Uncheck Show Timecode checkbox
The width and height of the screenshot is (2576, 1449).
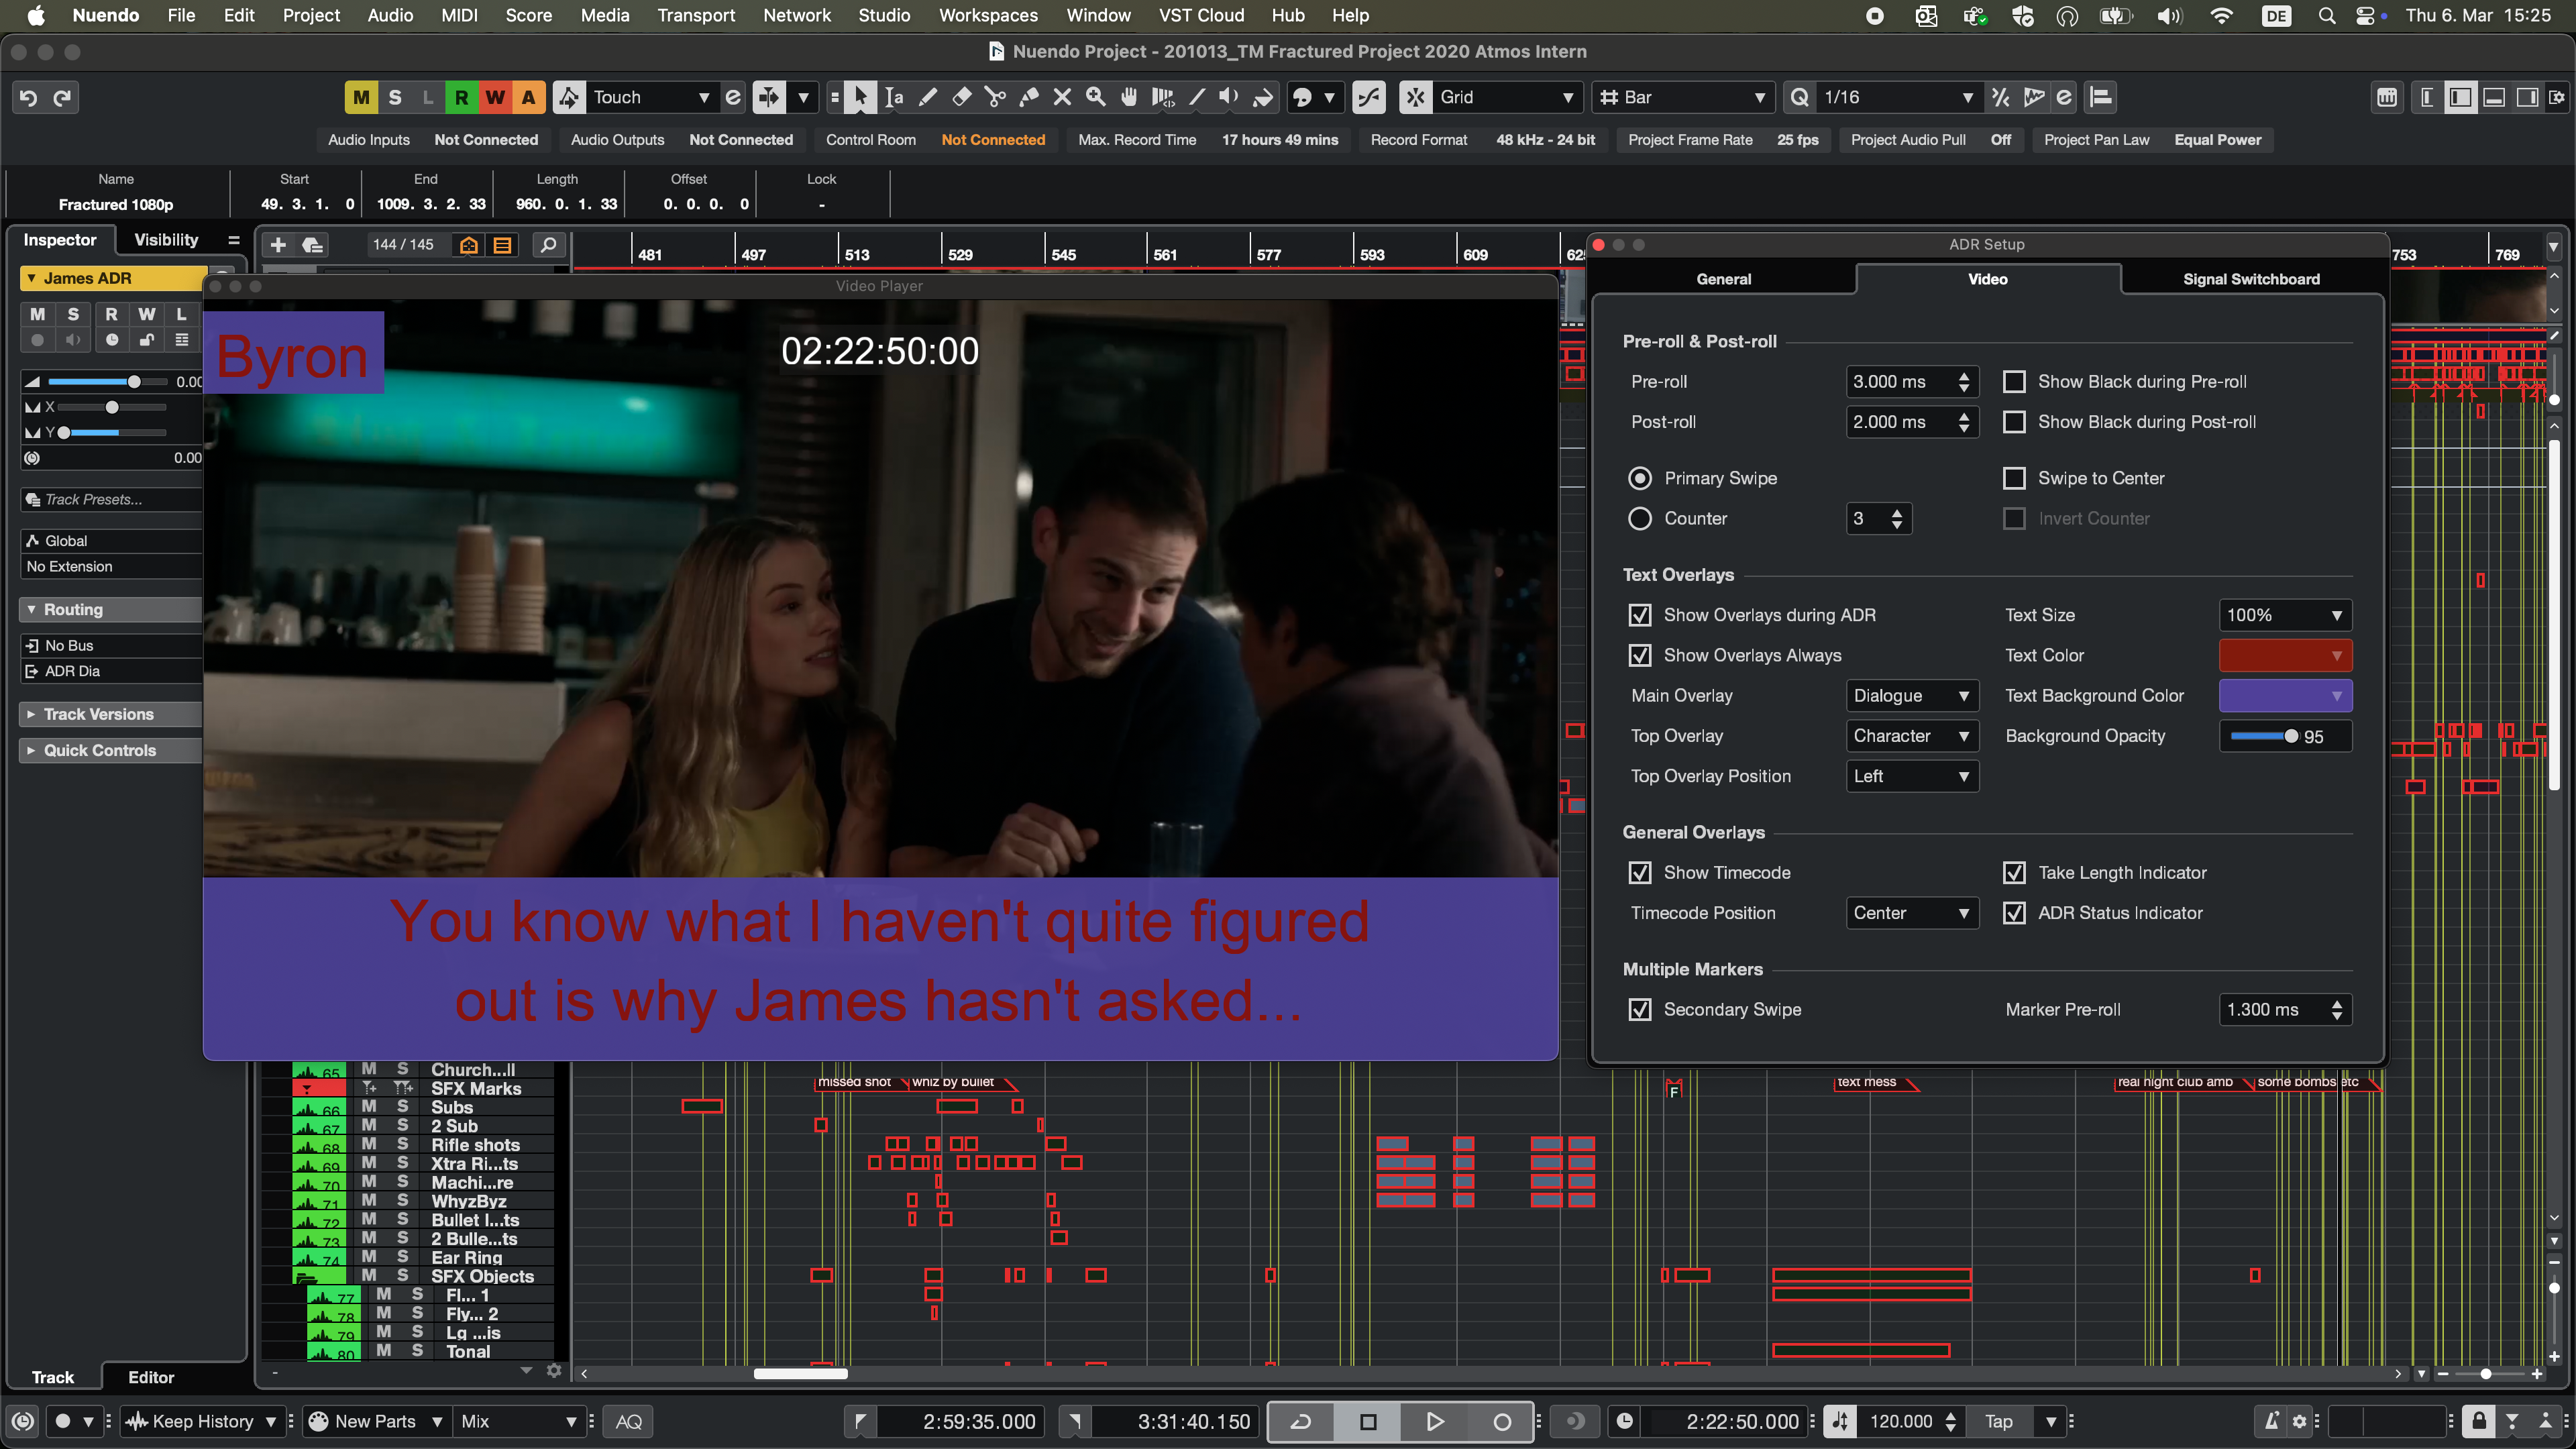(x=1640, y=873)
